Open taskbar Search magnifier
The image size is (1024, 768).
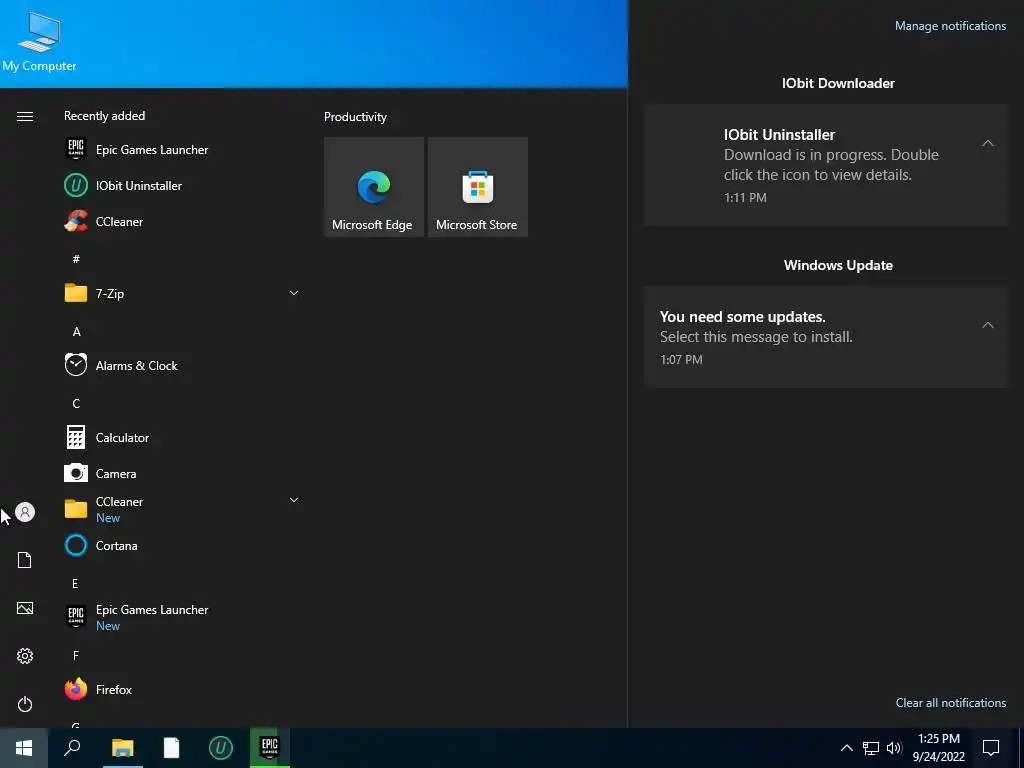(72, 748)
